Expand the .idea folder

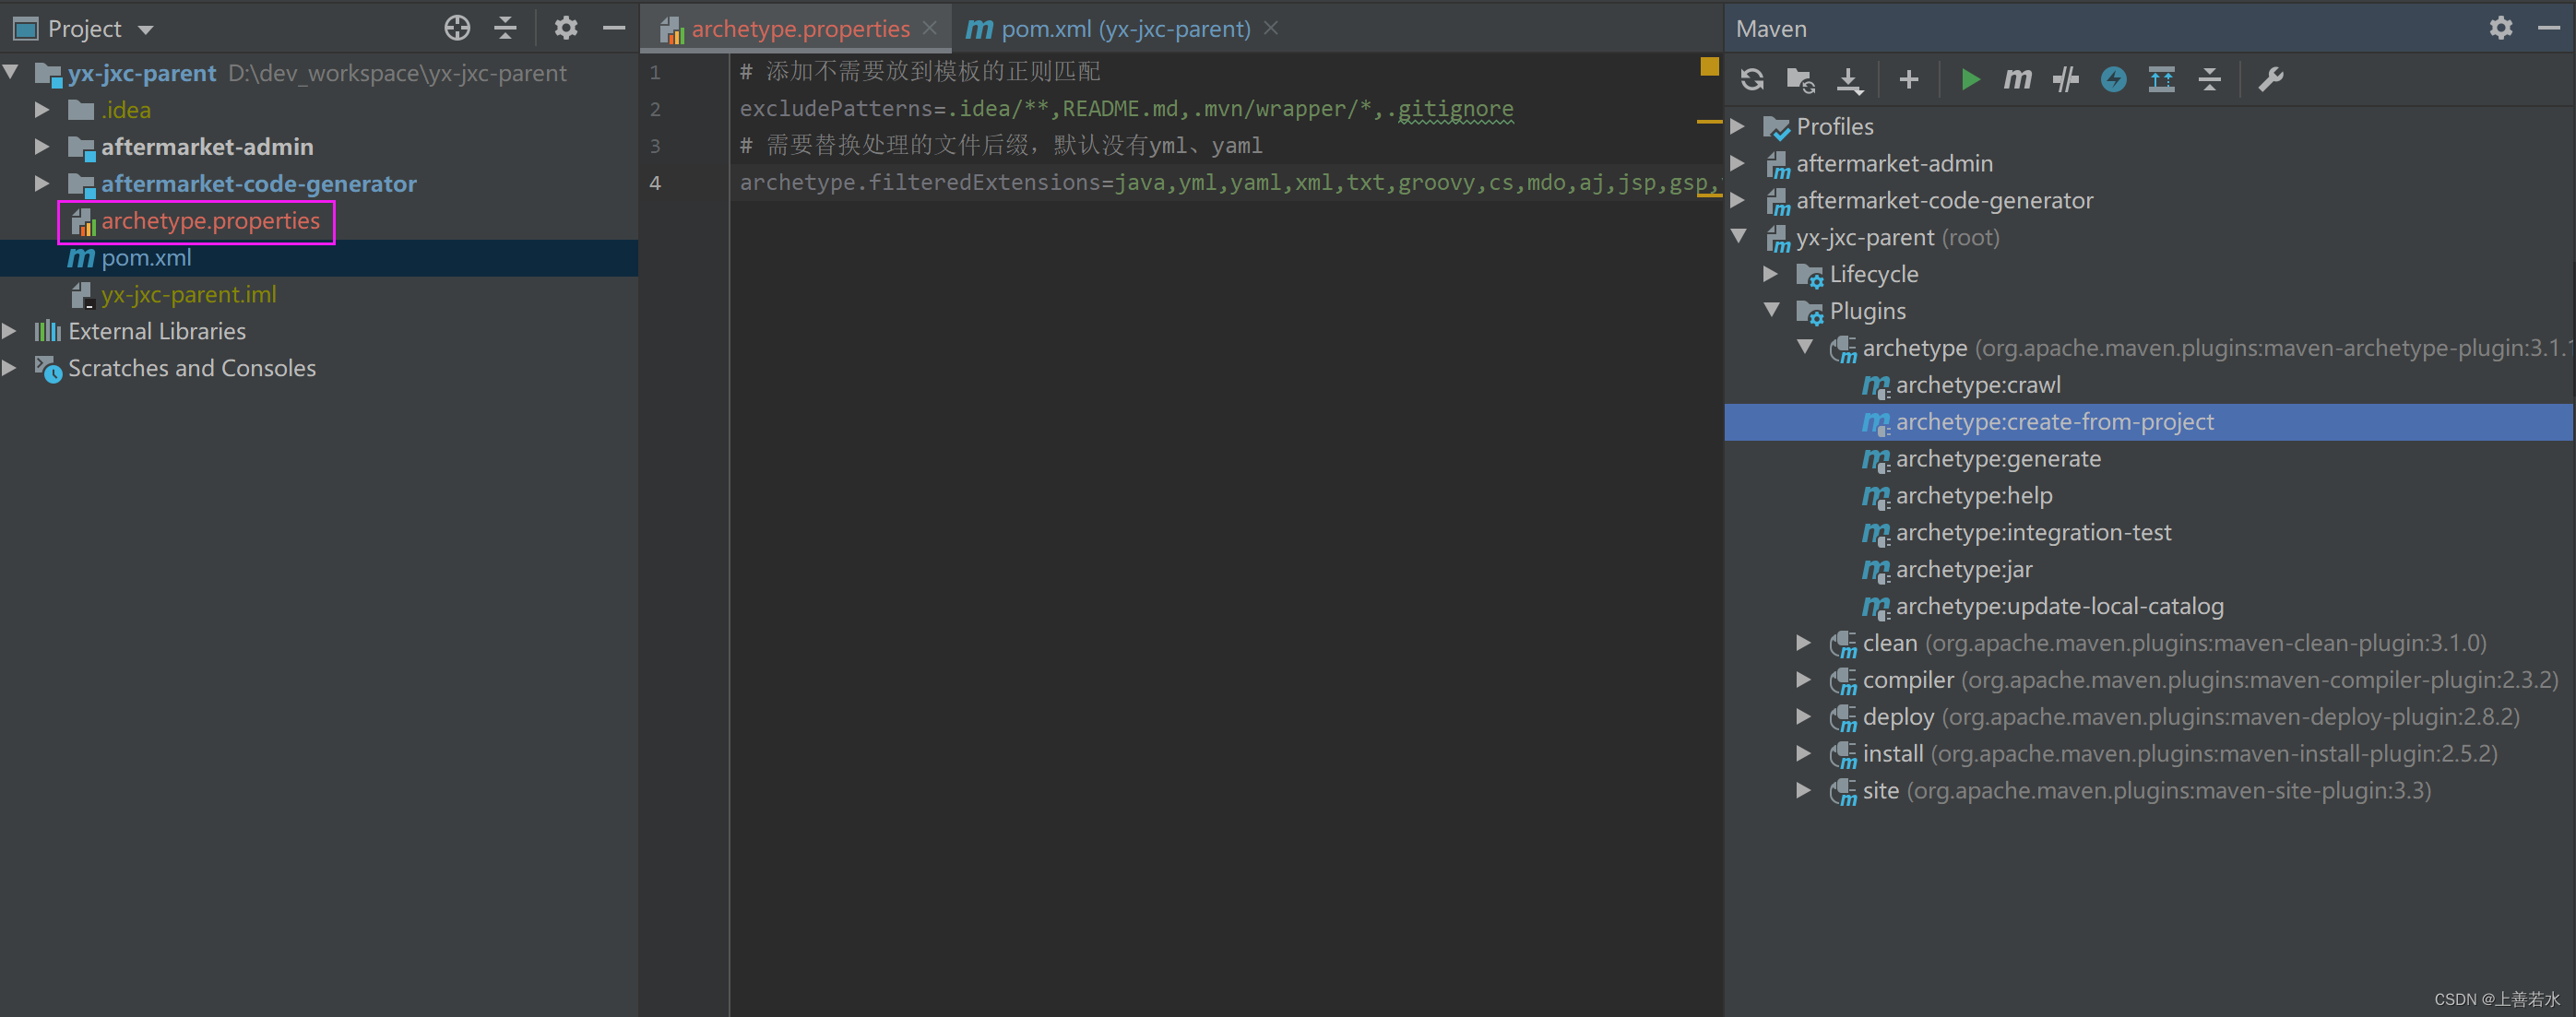click(x=42, y=109)
